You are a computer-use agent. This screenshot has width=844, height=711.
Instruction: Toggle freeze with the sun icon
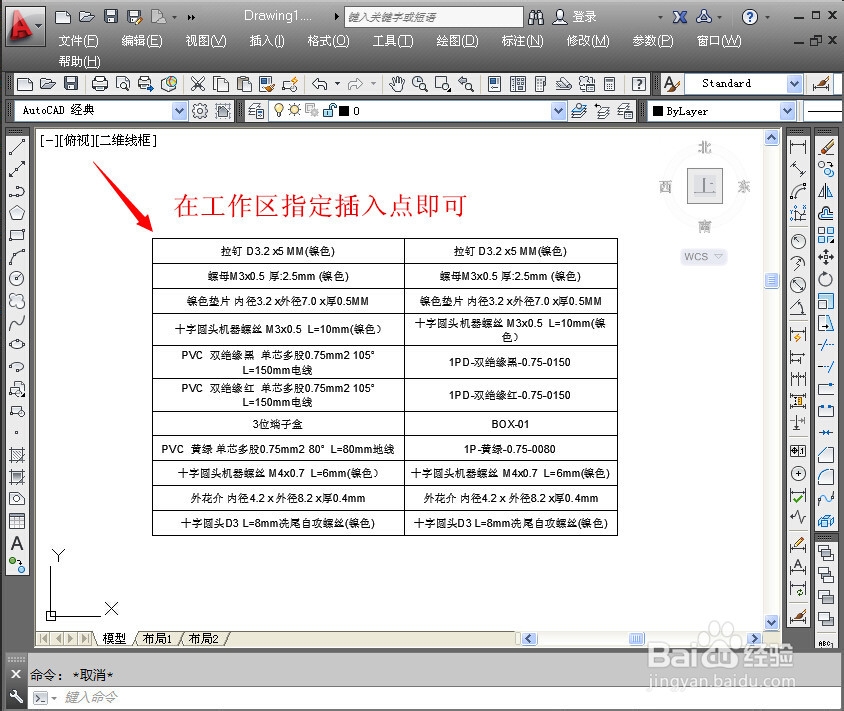(x=296, y=110)
